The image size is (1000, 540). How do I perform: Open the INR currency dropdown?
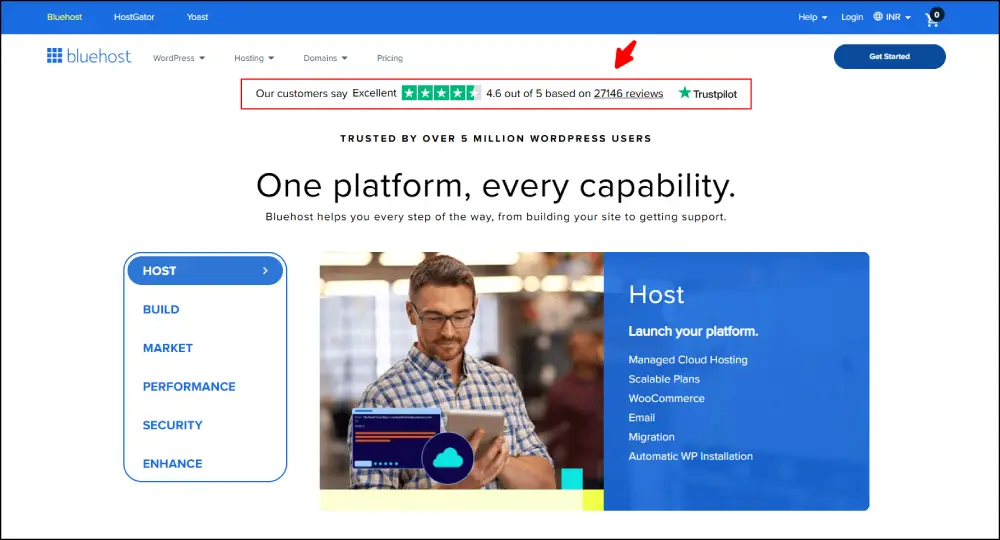(898, 17)
